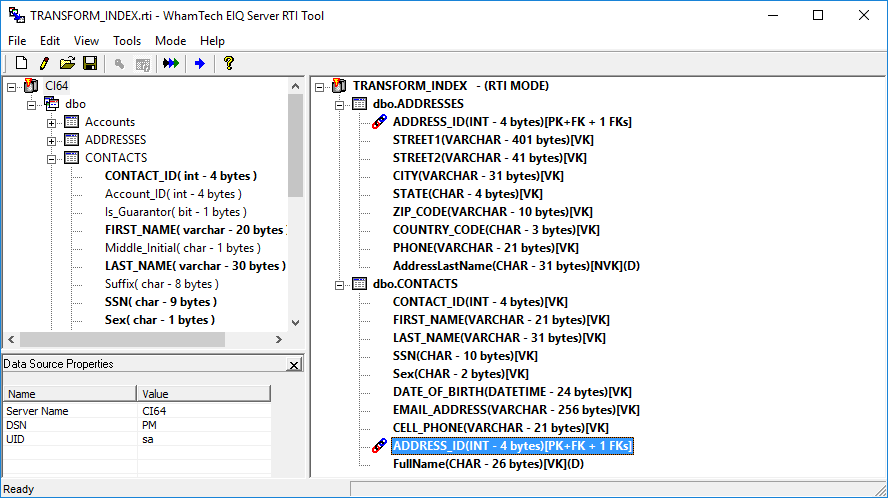
Task: Click the Accounts table icon
Action: pyautogui.click(x=71, y=122)
